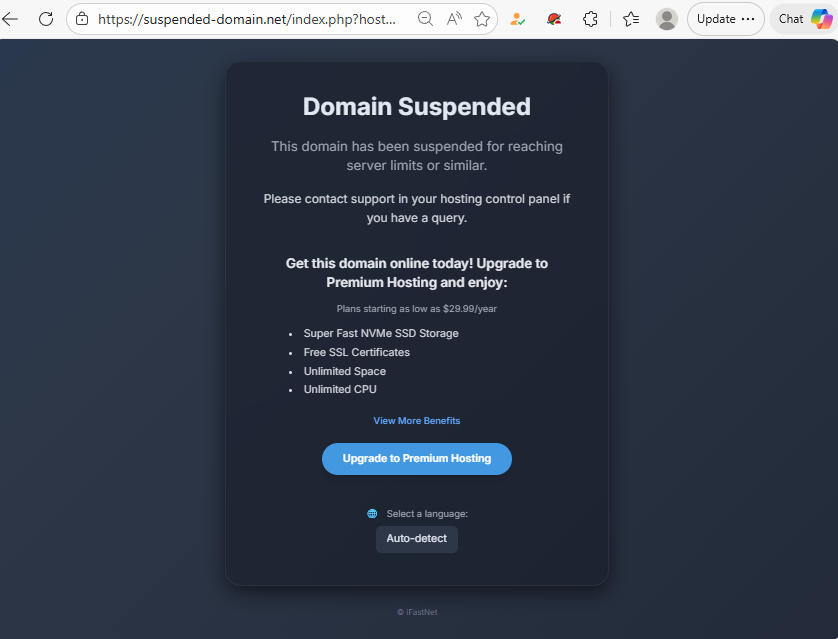Add this page to favorites with the star
Screen dimensions: 838x639
click(x=482, y=19)
